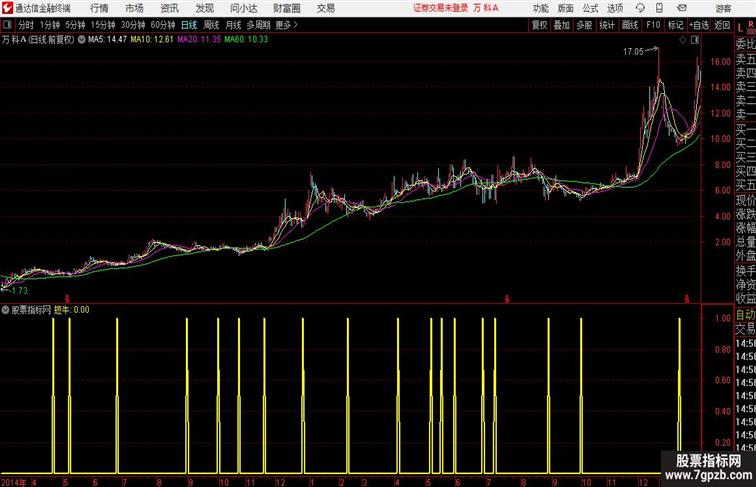Open the 资讯 menu
This screenshot has height=487, width=756.
[x=169, y=8]
